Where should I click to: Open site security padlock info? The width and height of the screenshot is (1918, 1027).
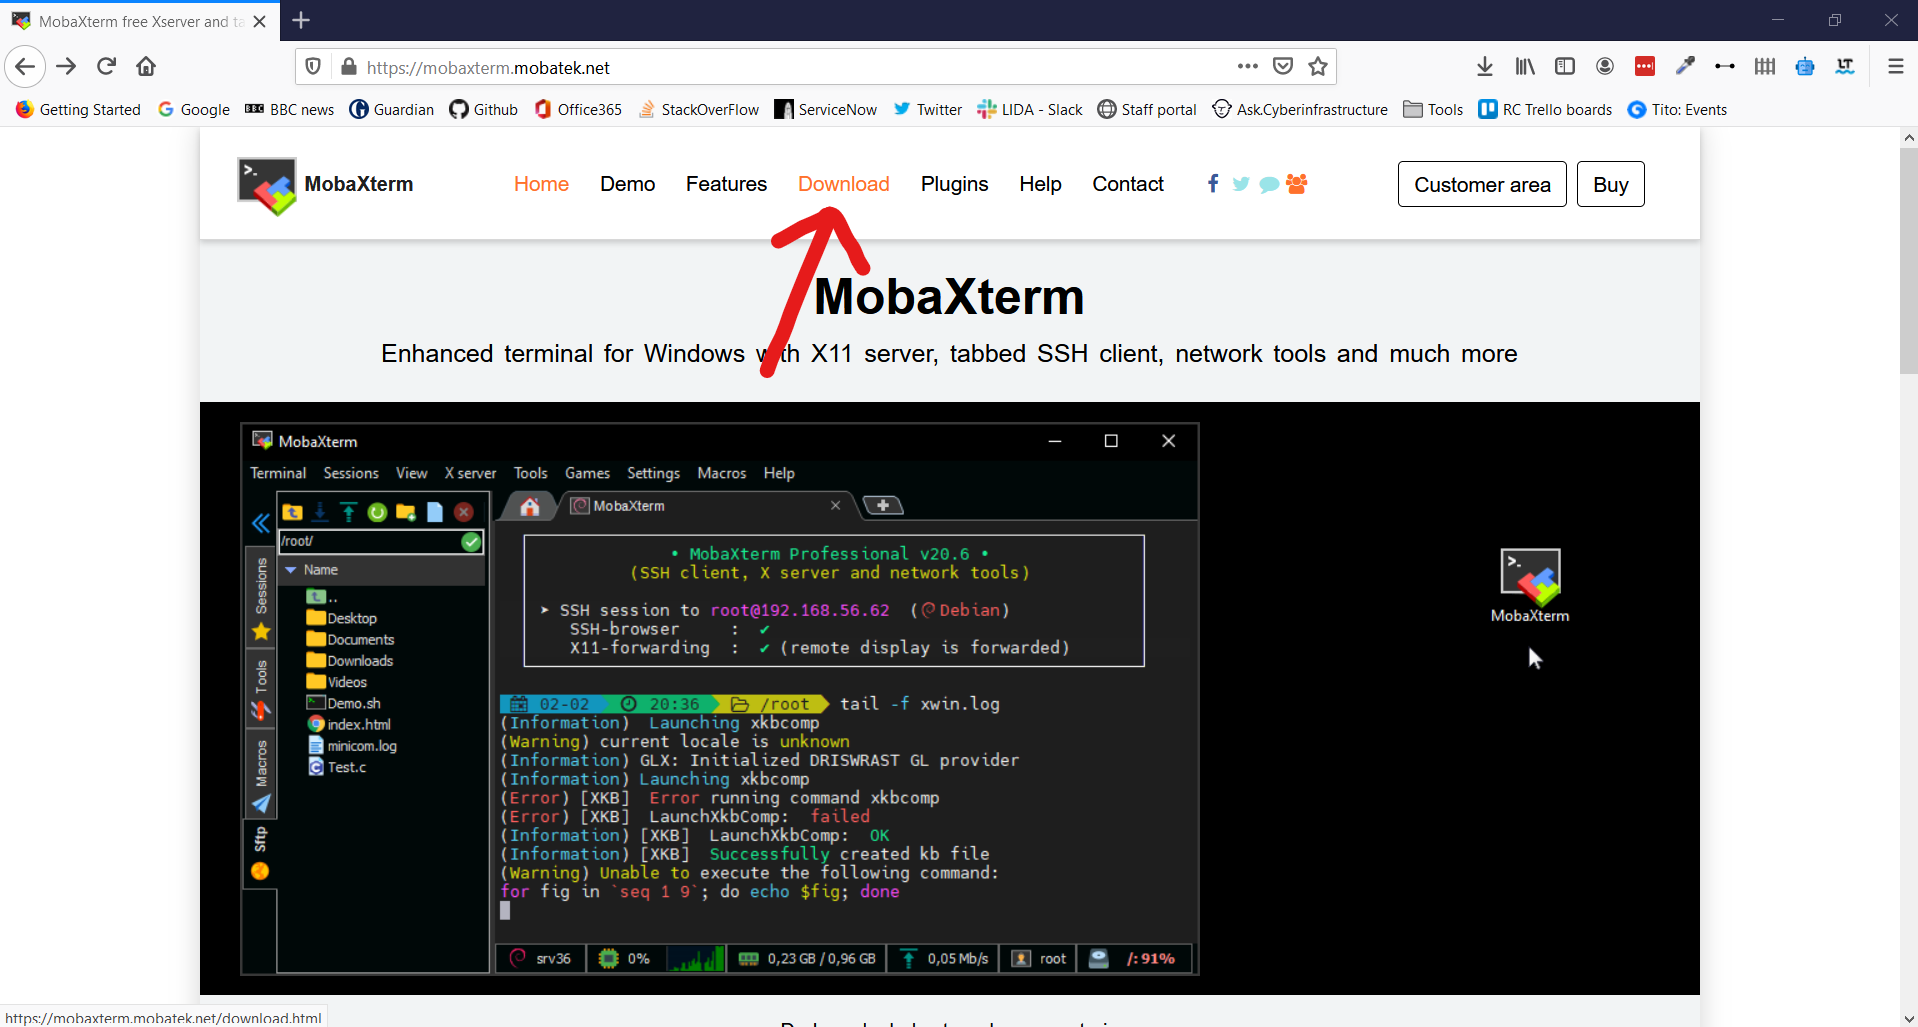[348, 67]
